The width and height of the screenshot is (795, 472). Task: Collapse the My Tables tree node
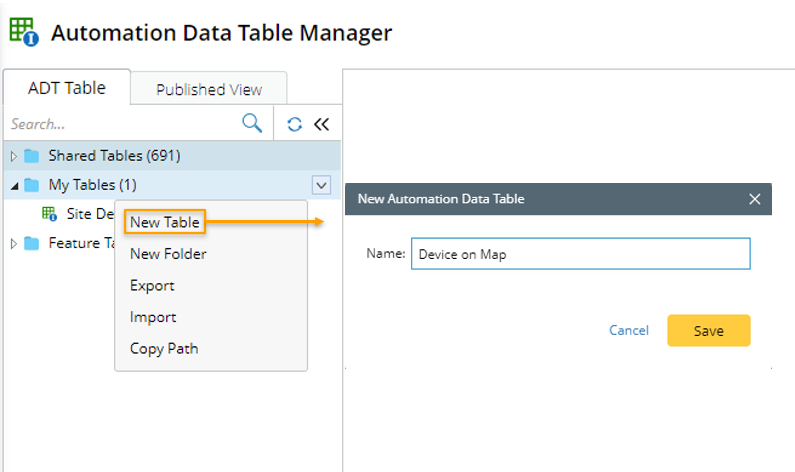click(13, 185)
